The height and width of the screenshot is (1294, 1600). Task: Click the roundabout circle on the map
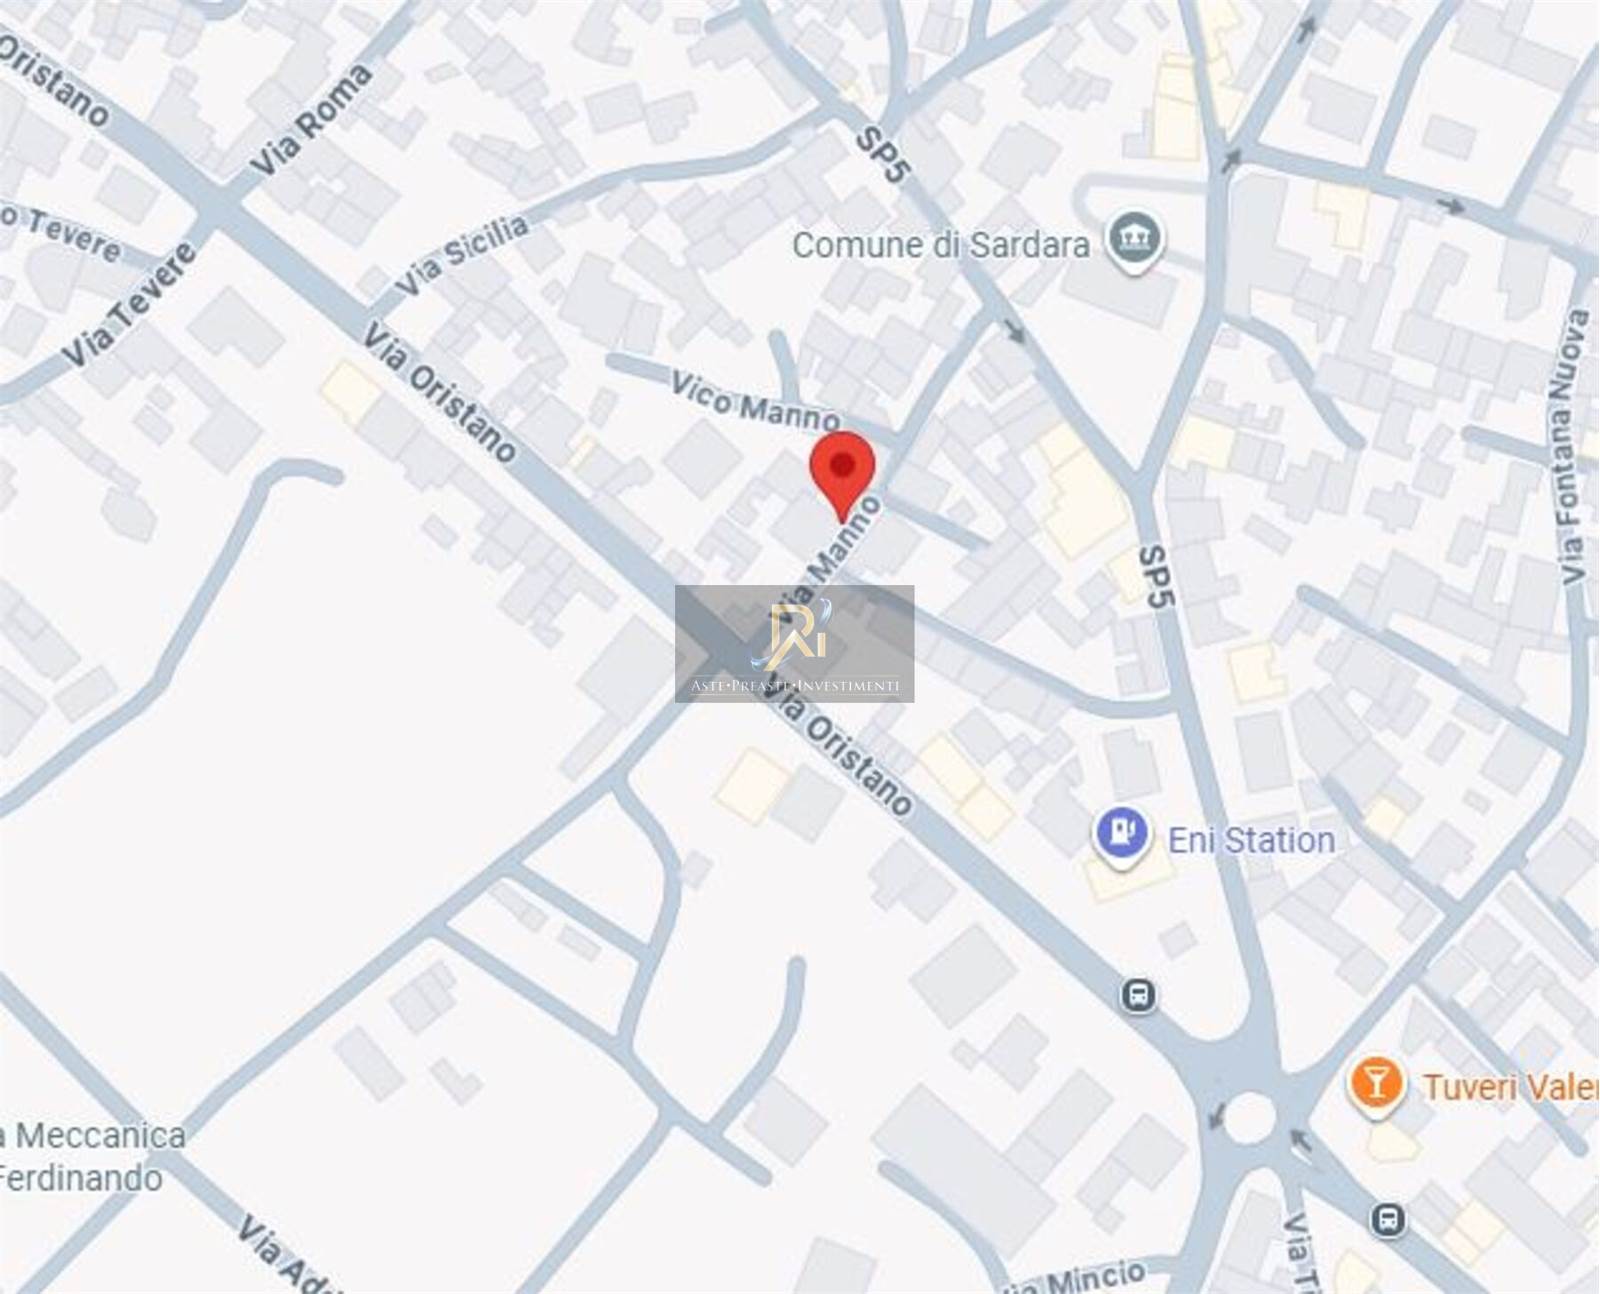(1249, 1115)
